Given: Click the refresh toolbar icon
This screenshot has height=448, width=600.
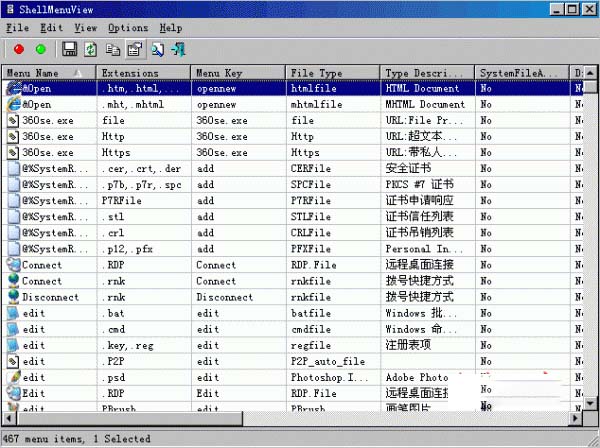Looking at the screenshot, I should click(x=91, y=50).
